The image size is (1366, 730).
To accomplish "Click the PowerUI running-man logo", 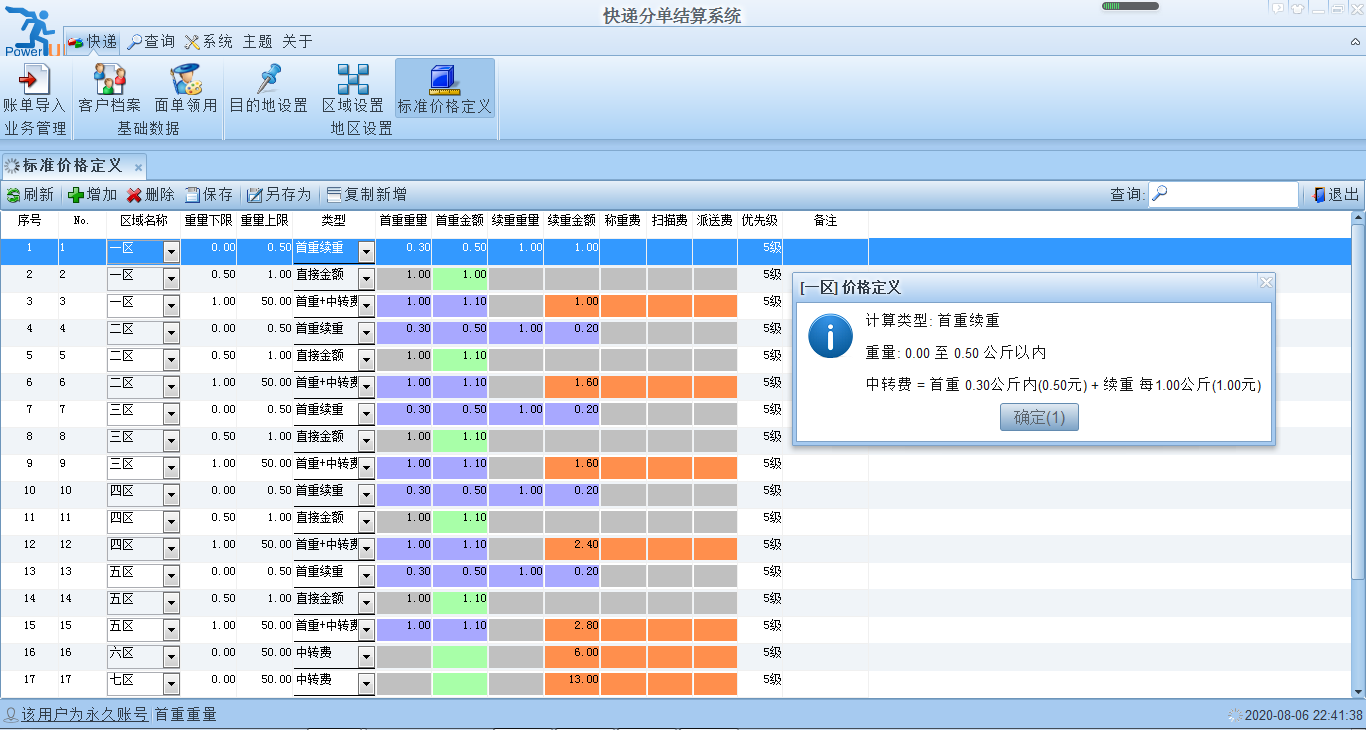I will click(32, 30).
